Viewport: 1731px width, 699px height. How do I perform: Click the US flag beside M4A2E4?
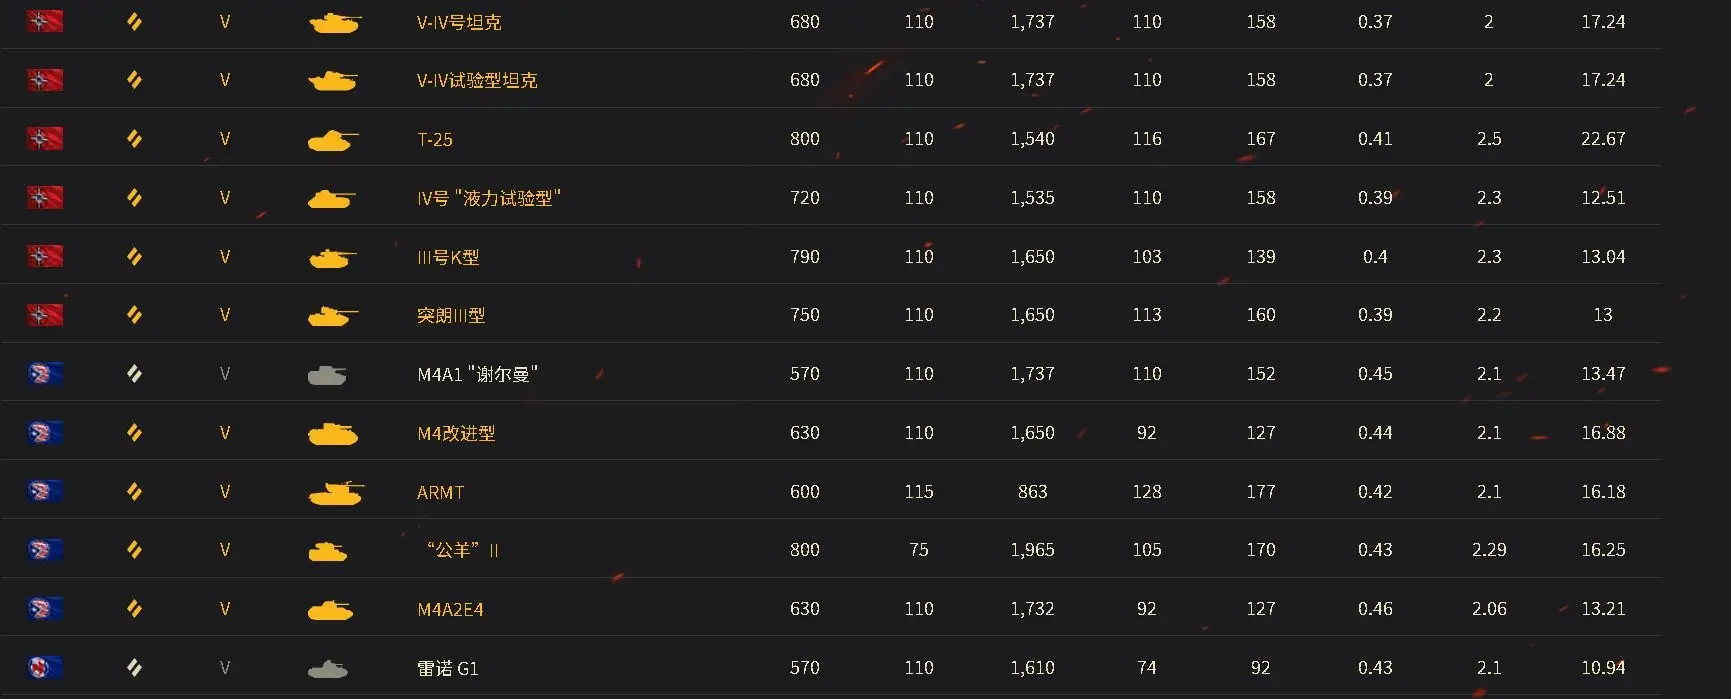(45, 609)
